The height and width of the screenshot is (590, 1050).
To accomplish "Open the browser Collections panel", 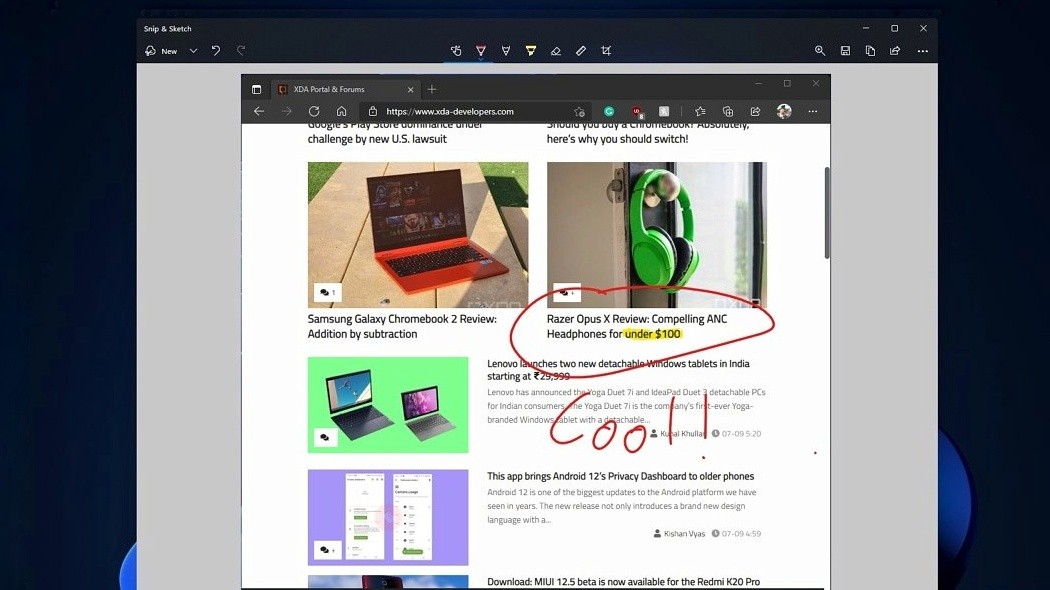I will pyautogui.click(x=728, y=111).
